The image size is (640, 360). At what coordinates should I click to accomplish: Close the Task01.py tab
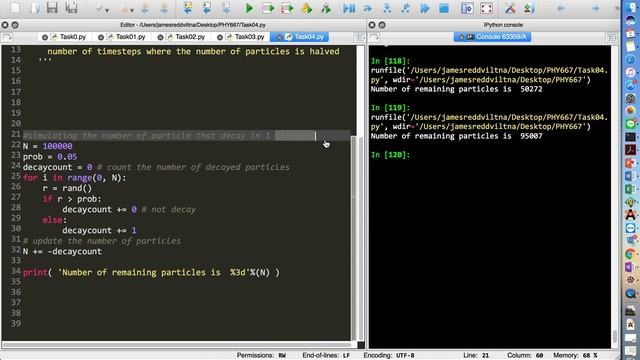coord(101,37)
